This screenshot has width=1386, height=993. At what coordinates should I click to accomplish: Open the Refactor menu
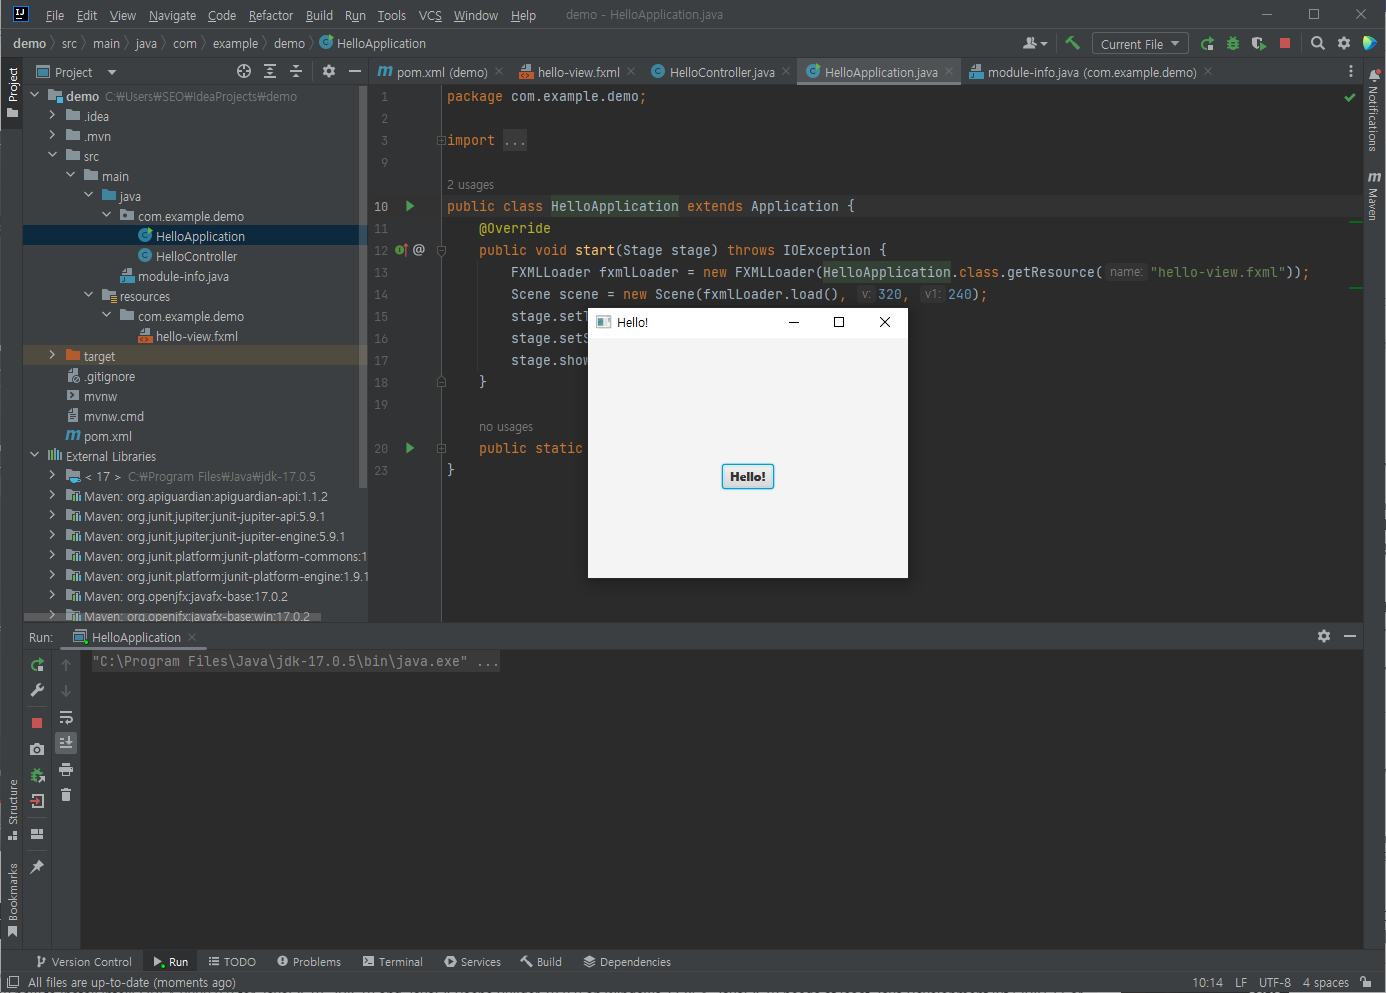pyautogui.click(x=270, y=15)
